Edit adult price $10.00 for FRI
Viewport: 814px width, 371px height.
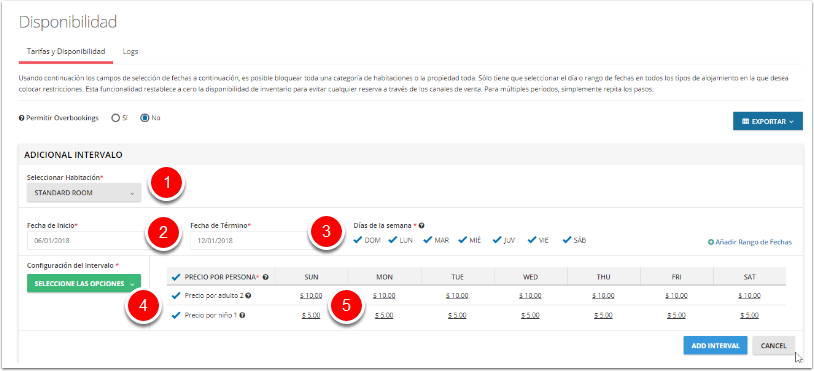(676, 296)
